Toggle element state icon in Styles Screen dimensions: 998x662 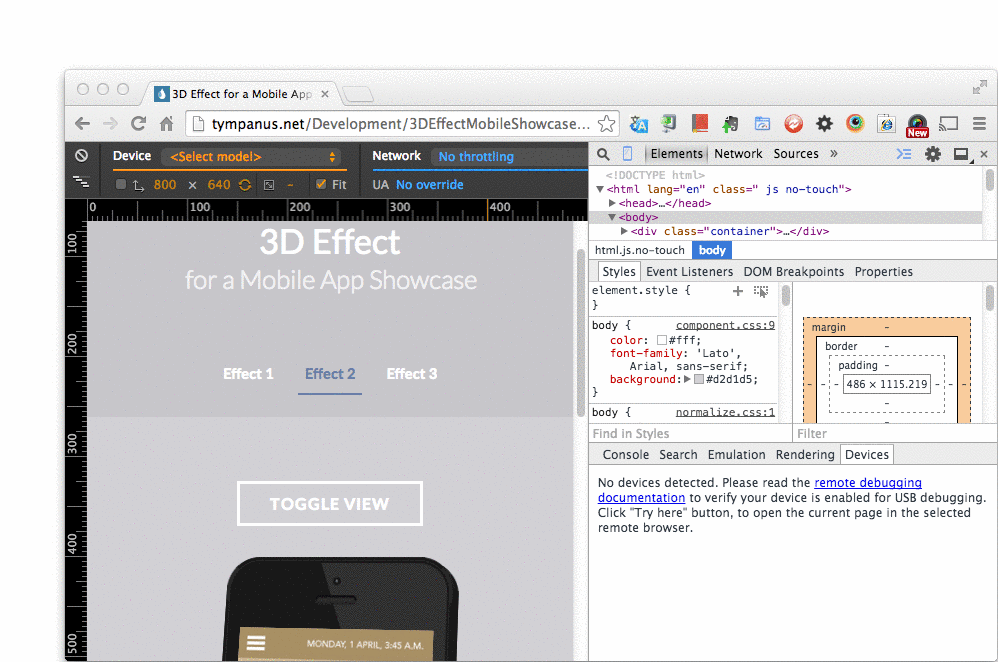point(761,291)
